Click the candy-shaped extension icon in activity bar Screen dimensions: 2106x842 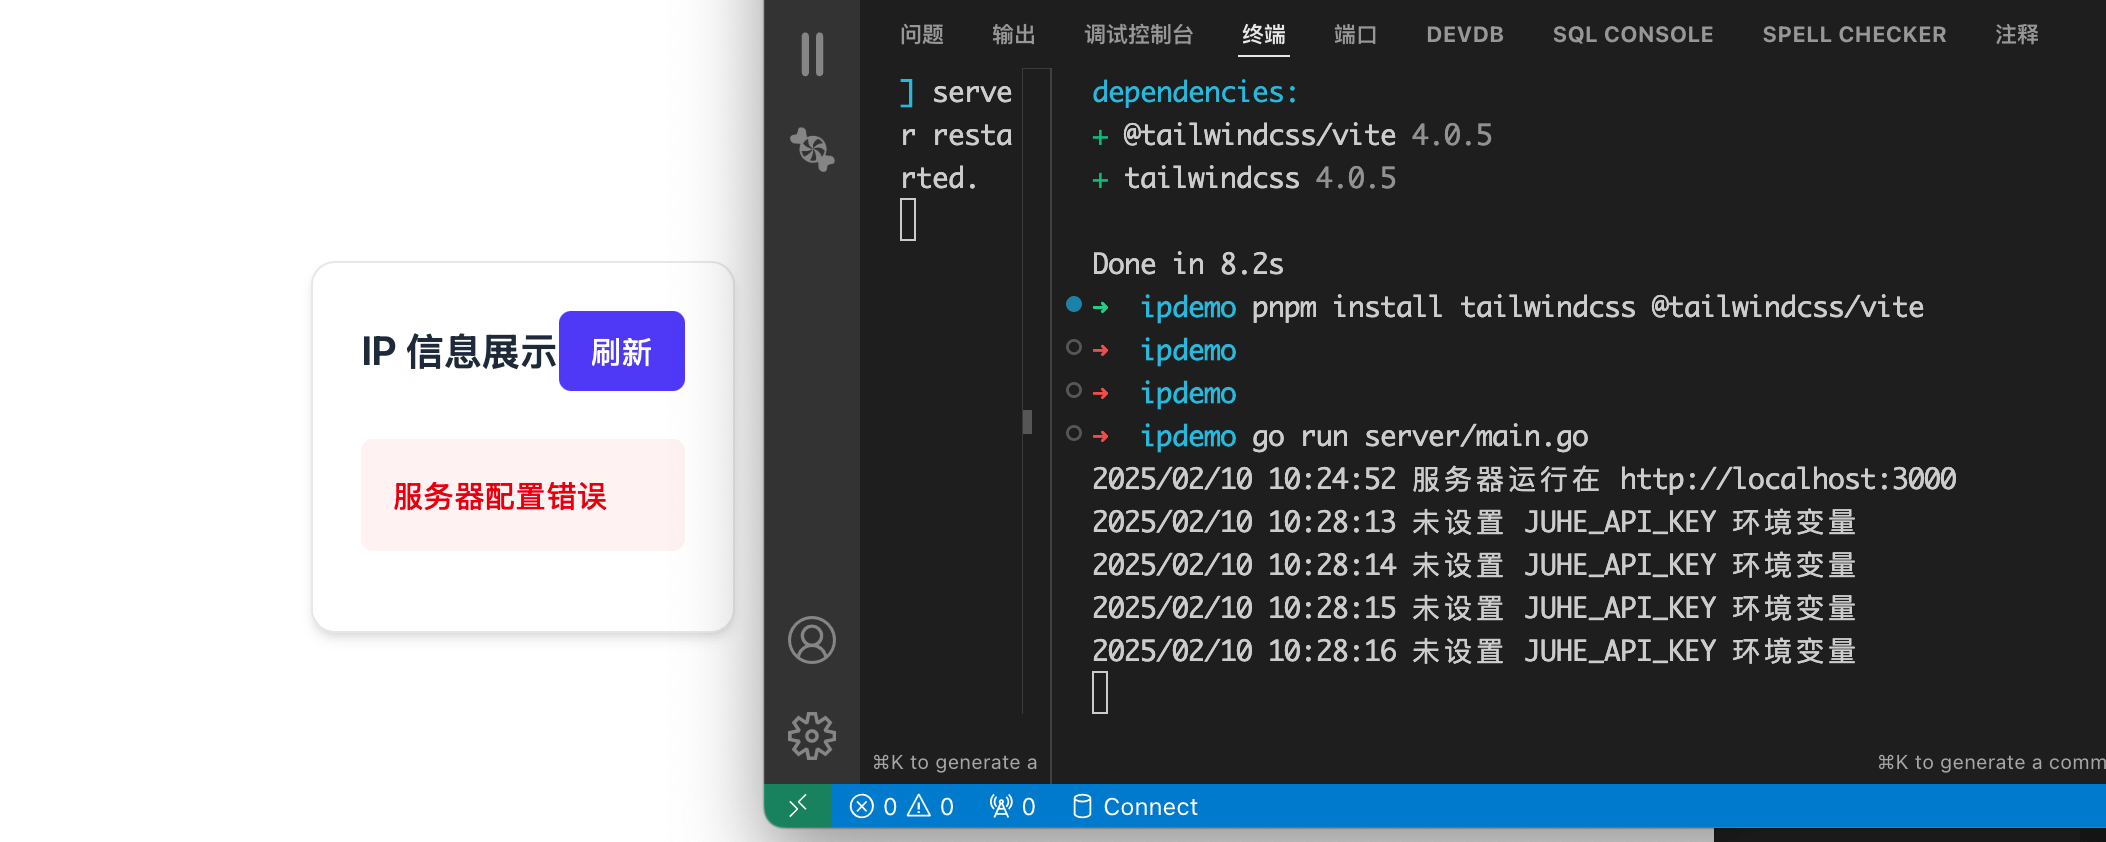tap(812, 150)
